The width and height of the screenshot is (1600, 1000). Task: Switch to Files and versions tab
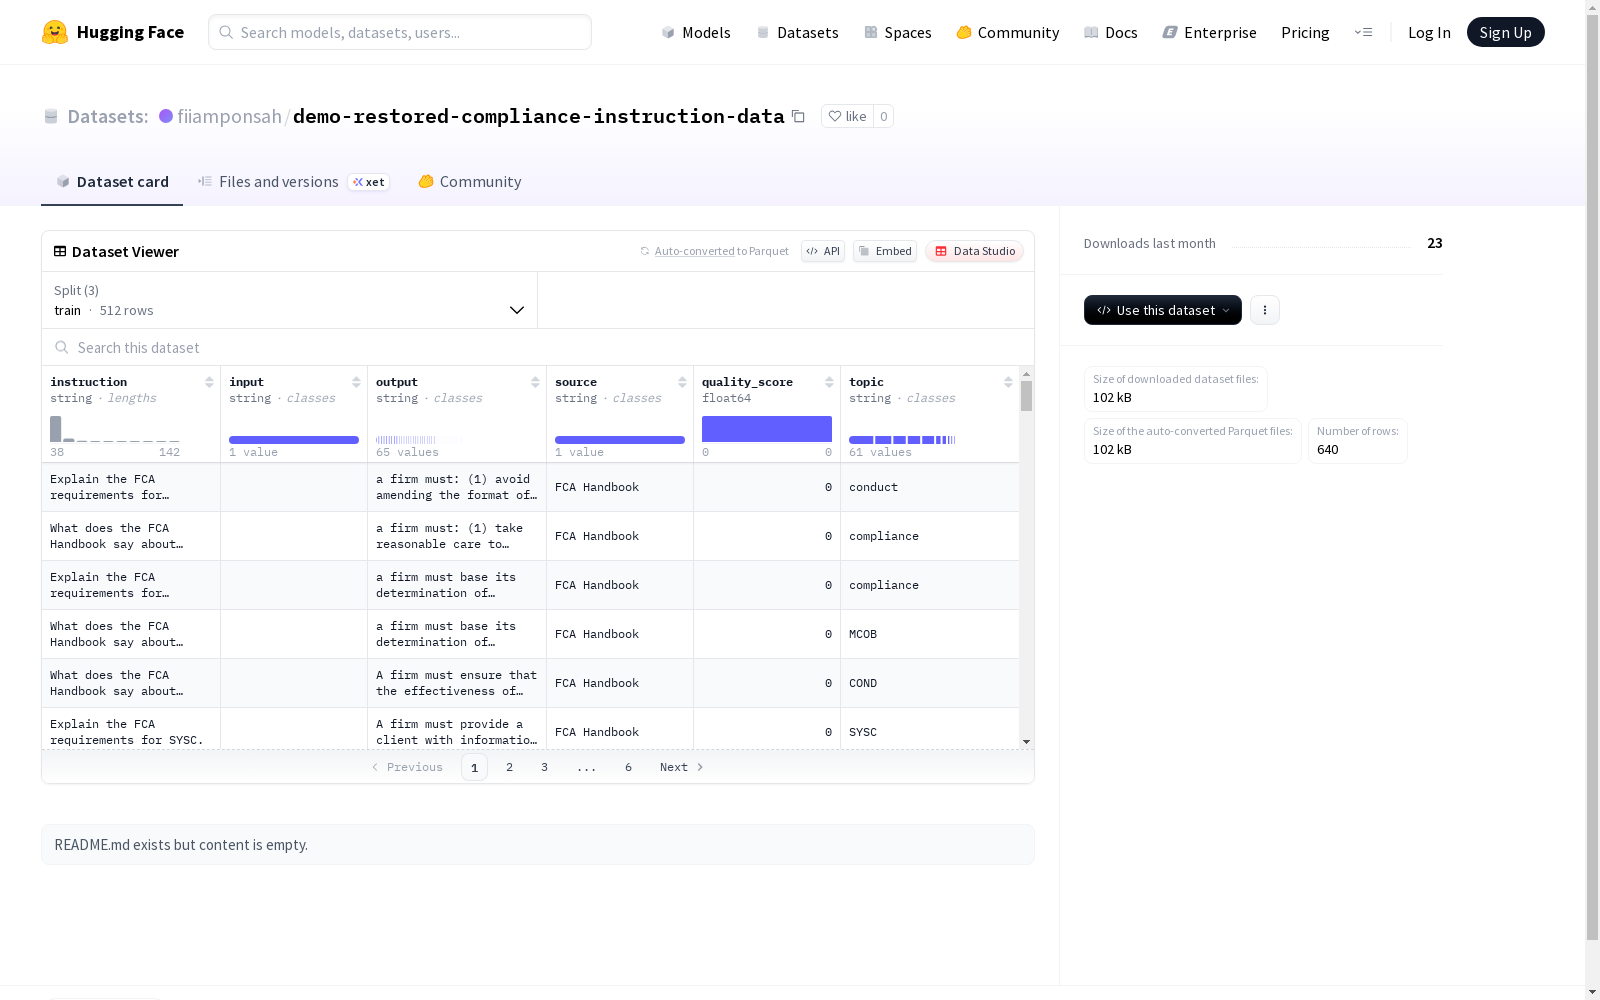[293, 181]
